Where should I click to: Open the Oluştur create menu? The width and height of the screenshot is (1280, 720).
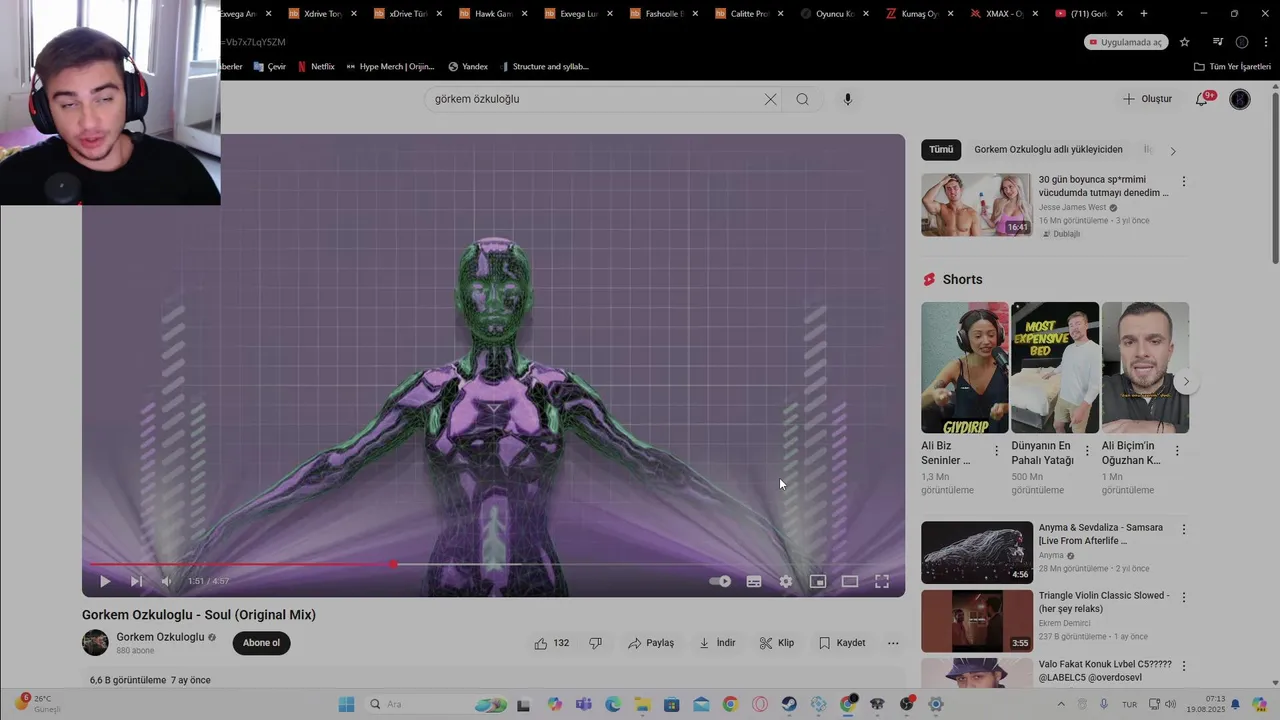pos(1147,99)
